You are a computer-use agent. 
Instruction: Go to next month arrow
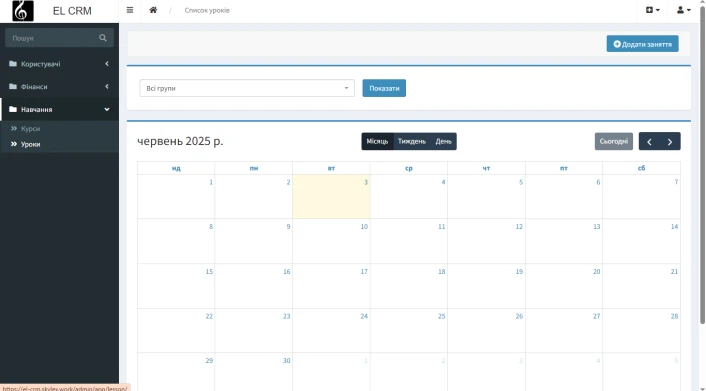click(670, 141)
